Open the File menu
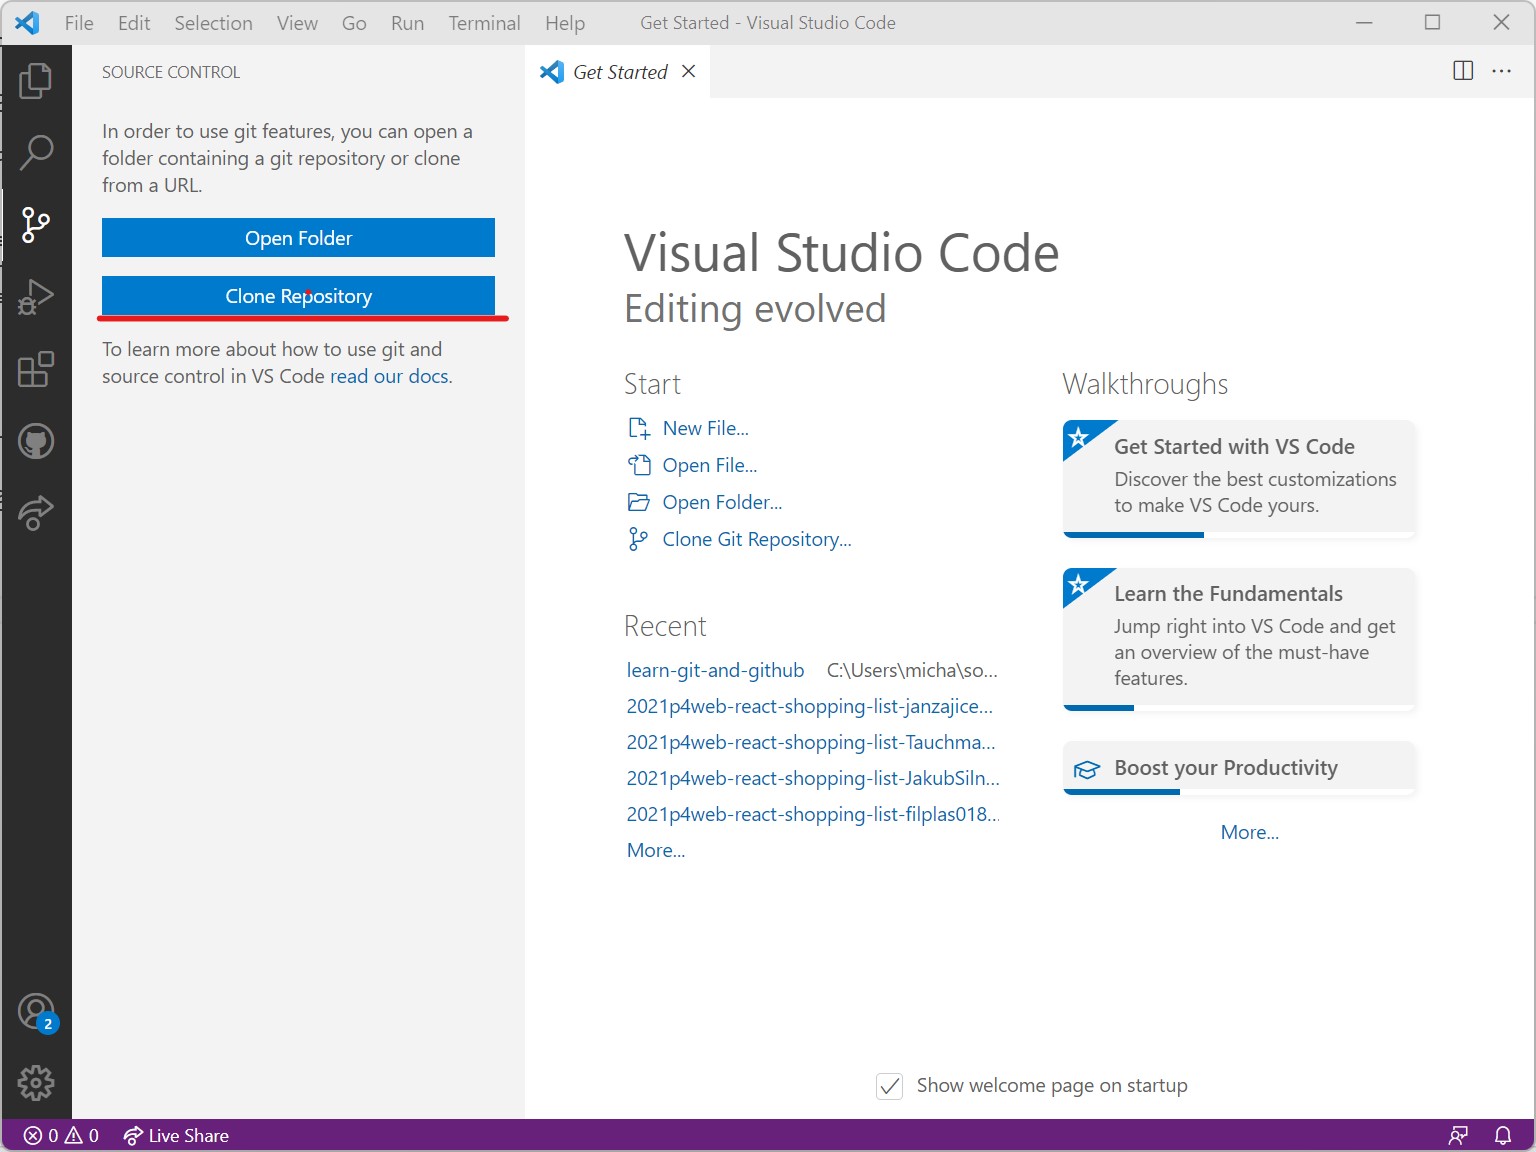Viewport: 1536px width, 1152px height. [79, 23]
